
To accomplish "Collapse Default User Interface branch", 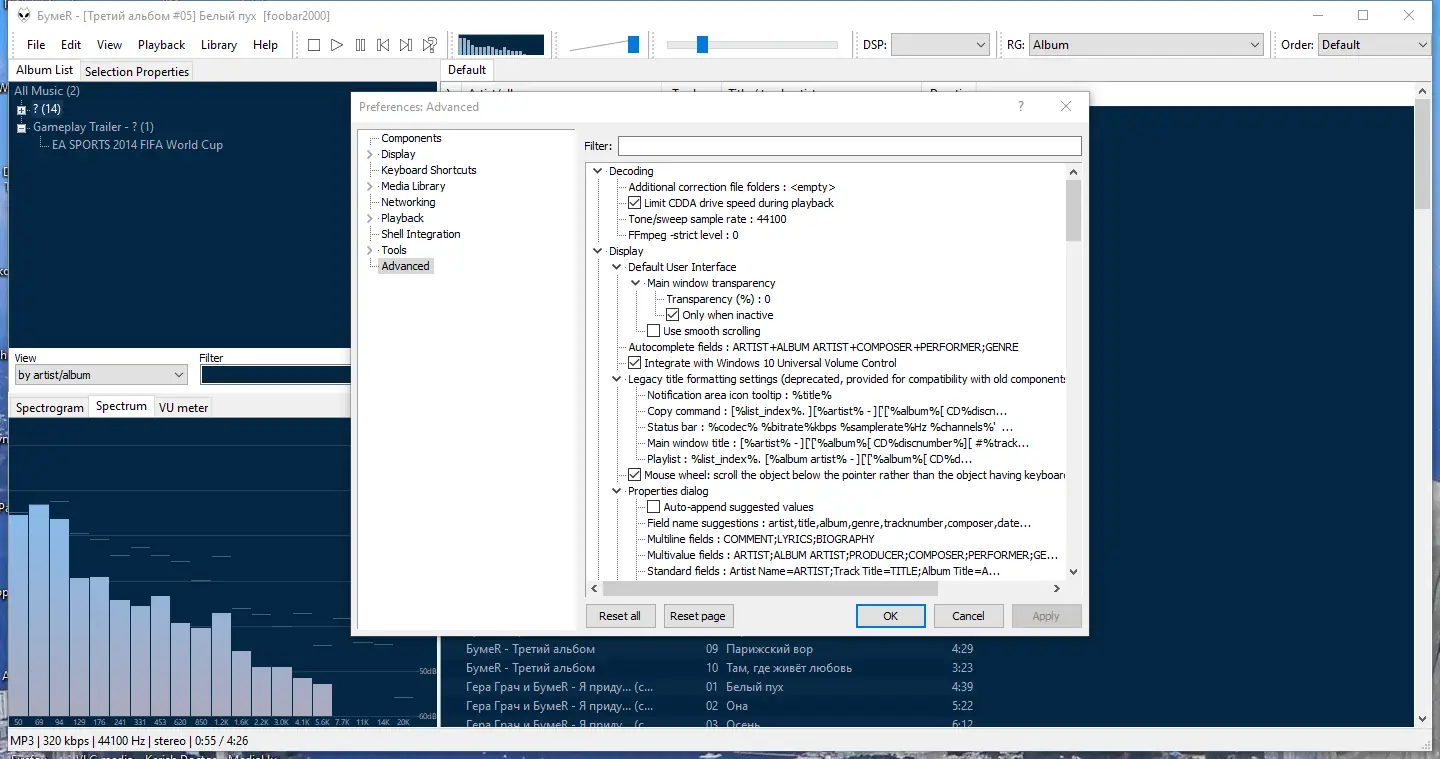I will pyautogui.click(x=617, y=267).
